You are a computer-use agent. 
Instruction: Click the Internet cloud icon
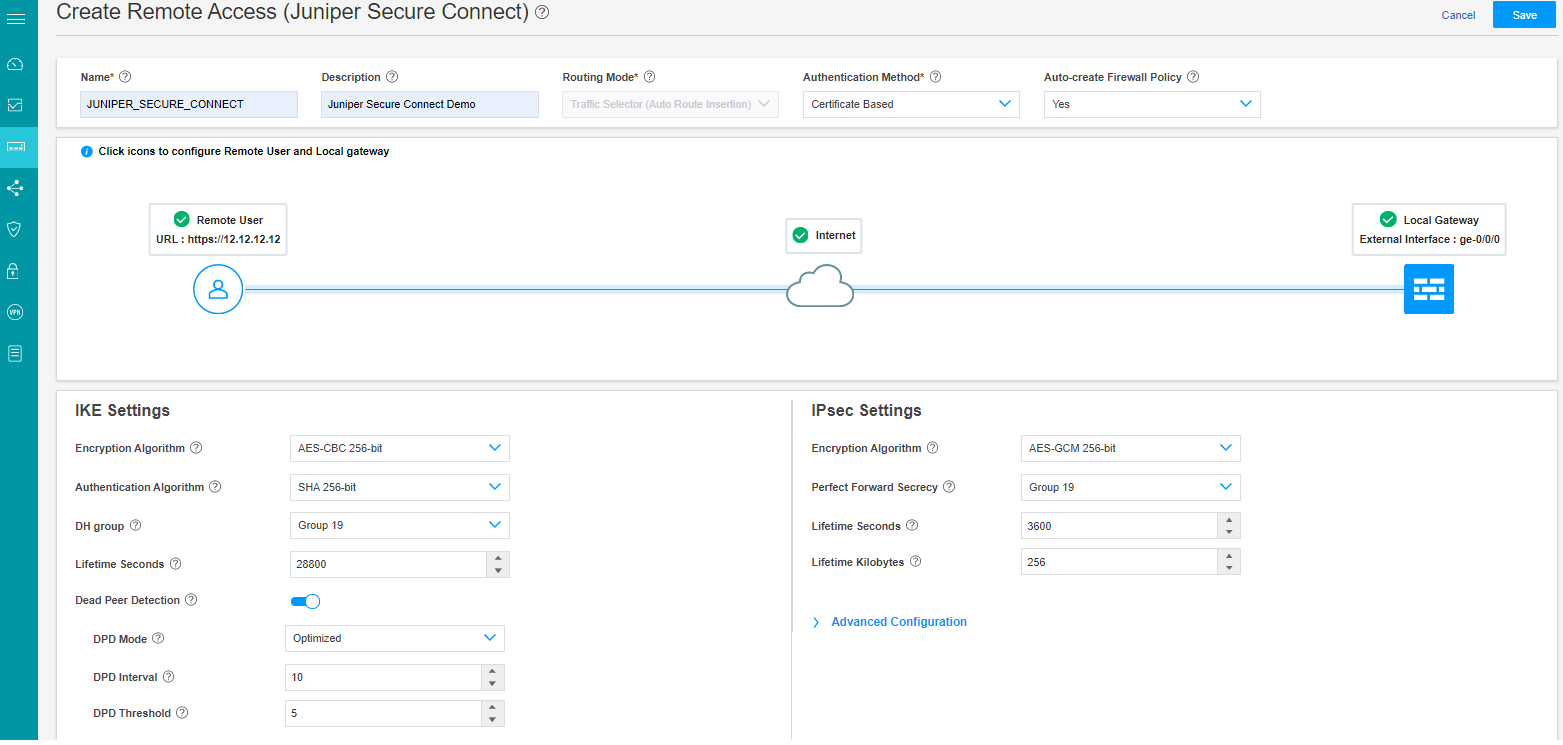coord(820,288)
